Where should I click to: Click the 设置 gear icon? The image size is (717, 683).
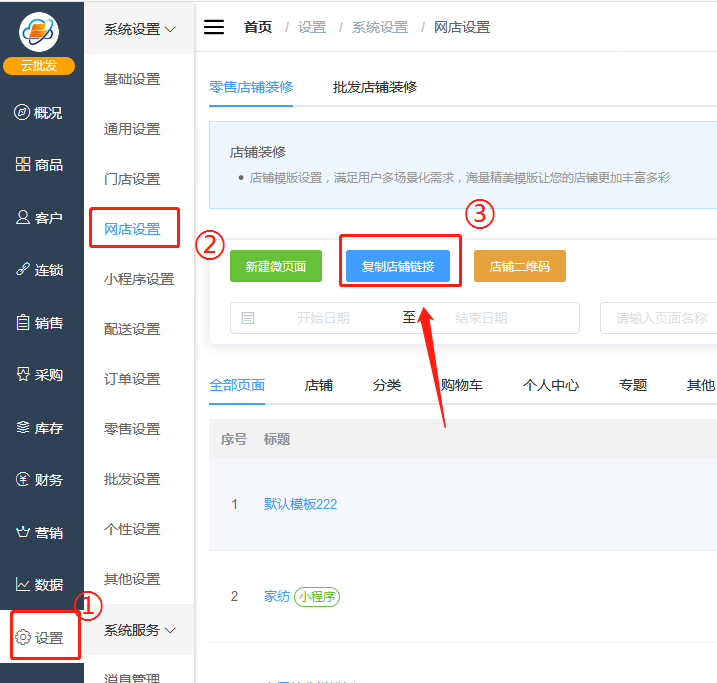(x=23, y=638)
